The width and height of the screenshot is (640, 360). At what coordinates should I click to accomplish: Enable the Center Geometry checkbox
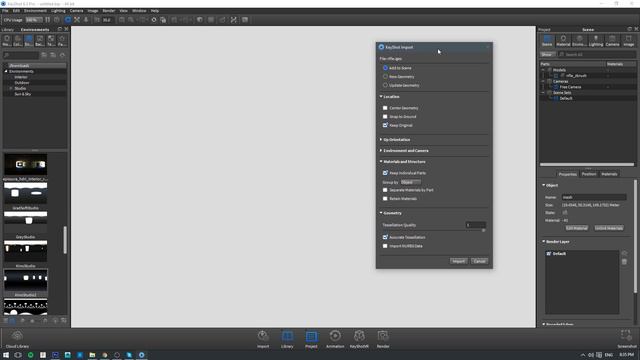tap(385, 108)
